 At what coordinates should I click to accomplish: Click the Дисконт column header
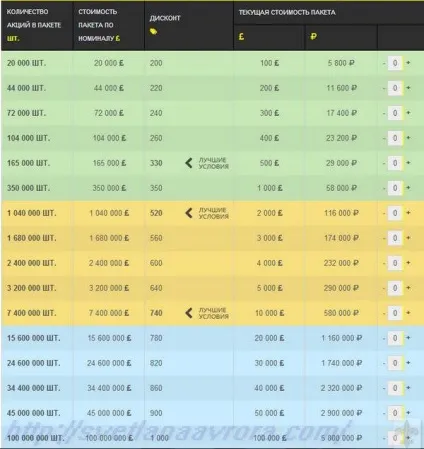(165, 18)
